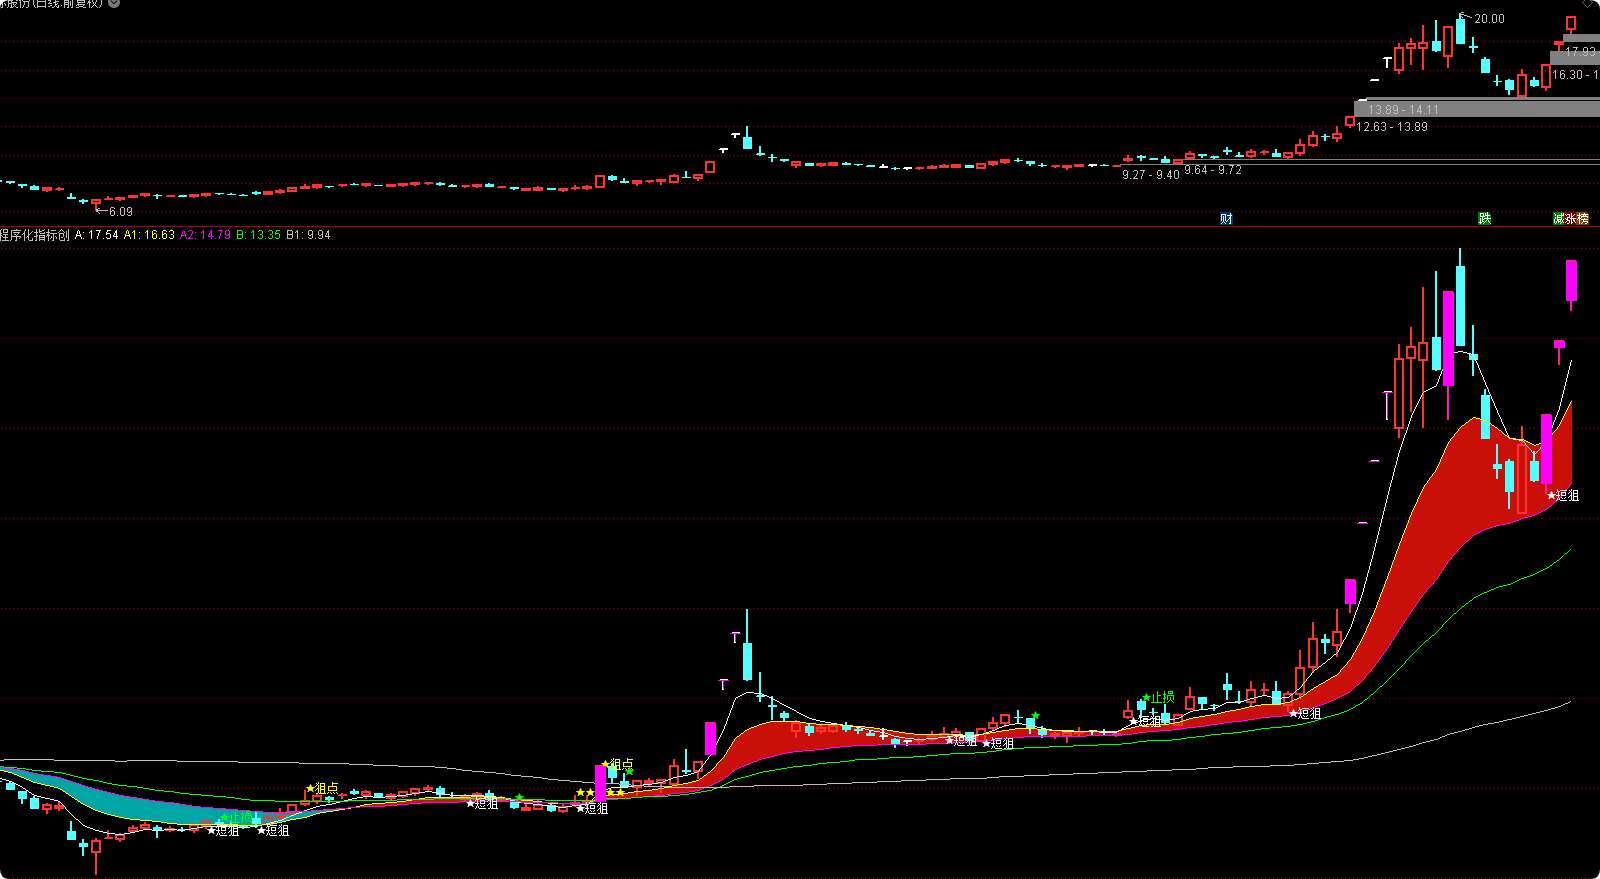1600x879 pixels.
Task: Click the green 跌 info marker
Action: [x=1485, y=218]
